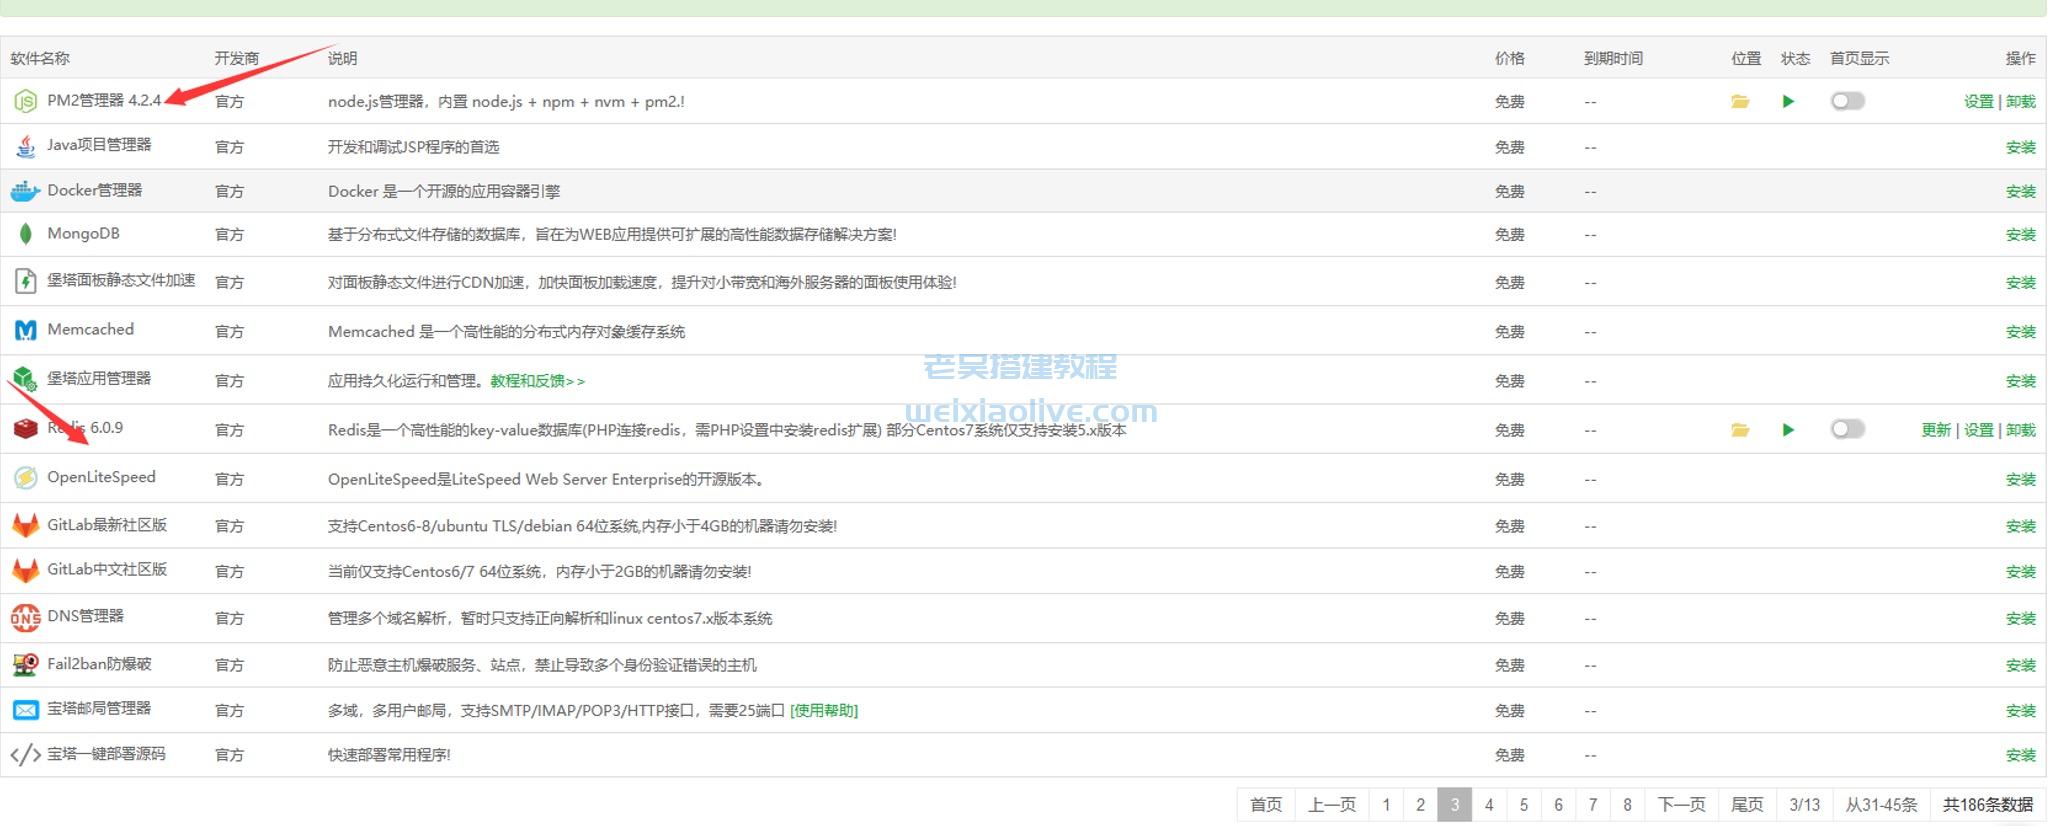Click PM2 manager green run status icon

pos(1788,101)
